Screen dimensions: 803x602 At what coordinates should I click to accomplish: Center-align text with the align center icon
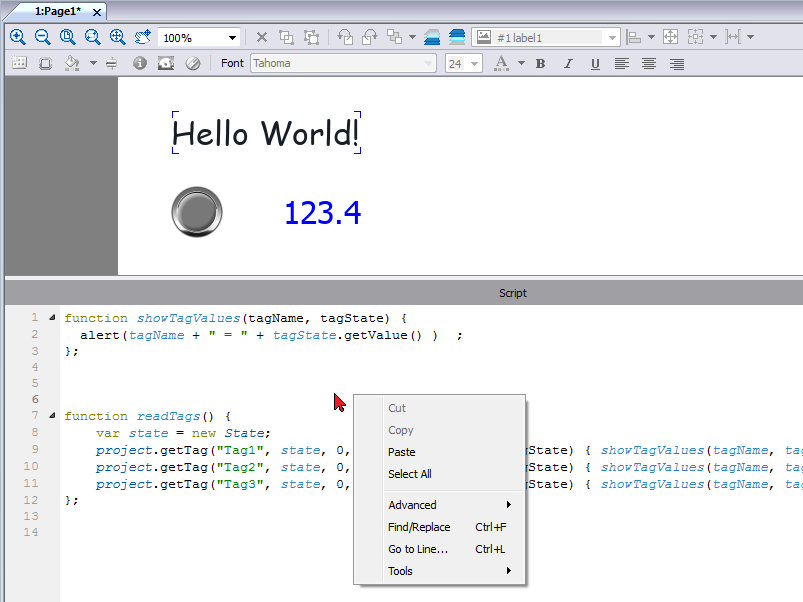click(x=649, y=63)
